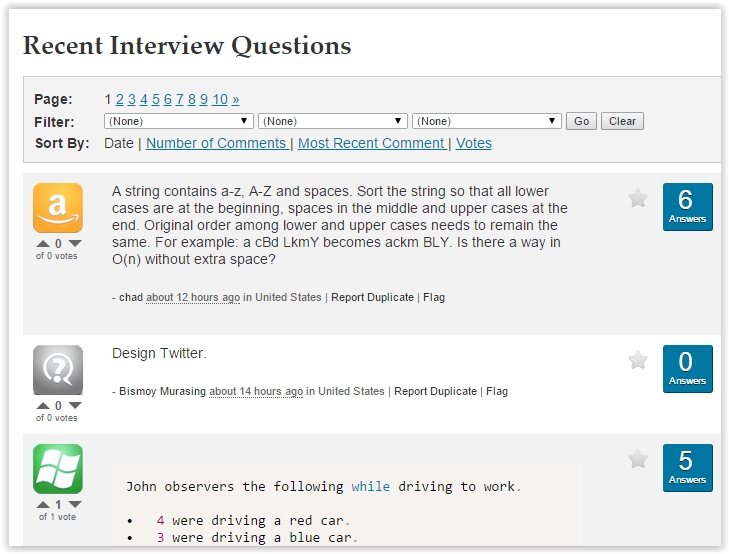
Task: Click the gray question-mark company icon
Action: pyautogui.click(x=58, y=370)
